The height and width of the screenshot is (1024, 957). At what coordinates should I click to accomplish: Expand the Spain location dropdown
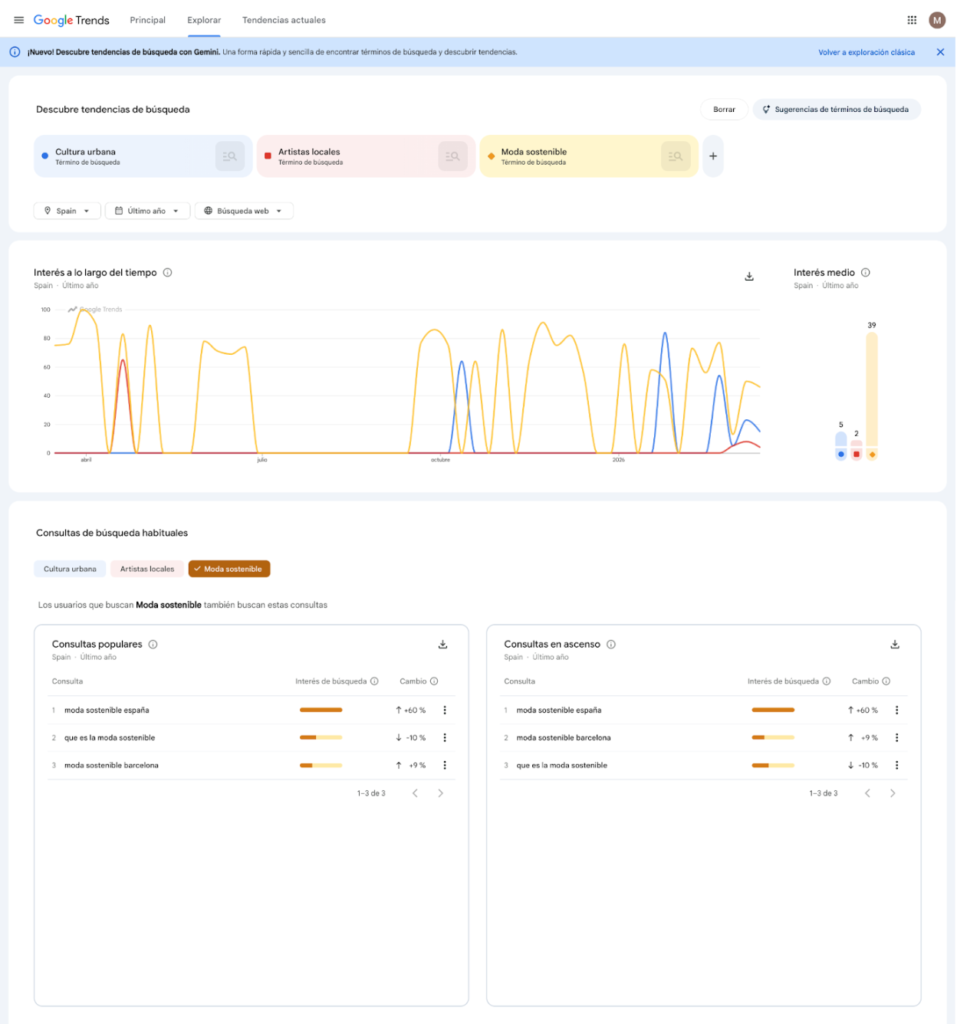click(67, 211)
